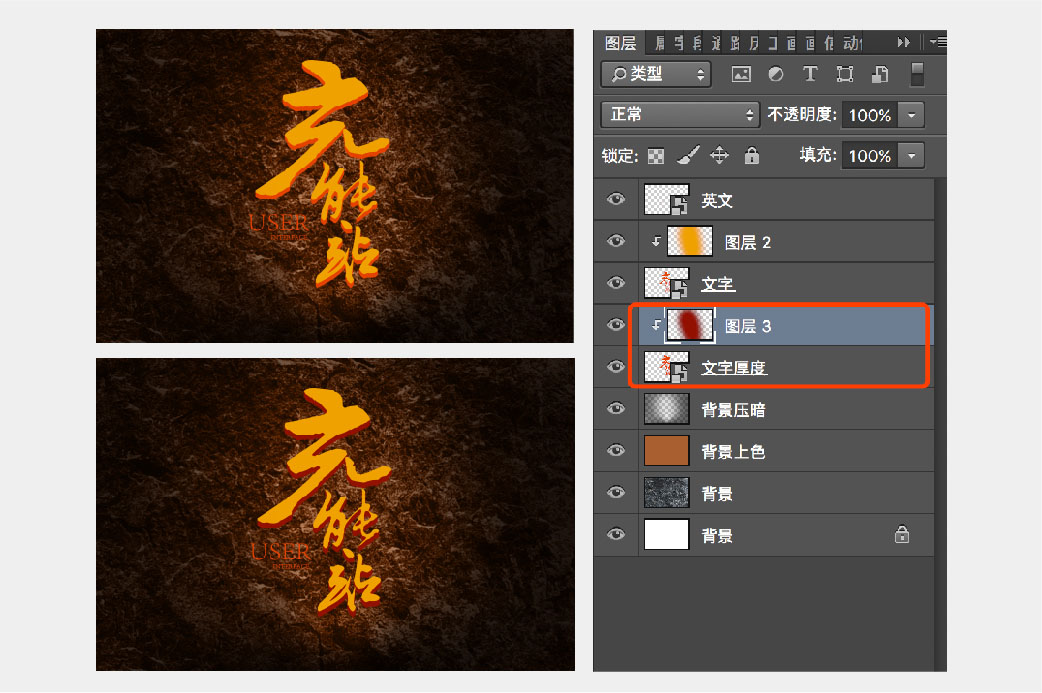Screen dimensions: 1042x693
Task: Enable lock position icon
Action: (x=718, y=155)
